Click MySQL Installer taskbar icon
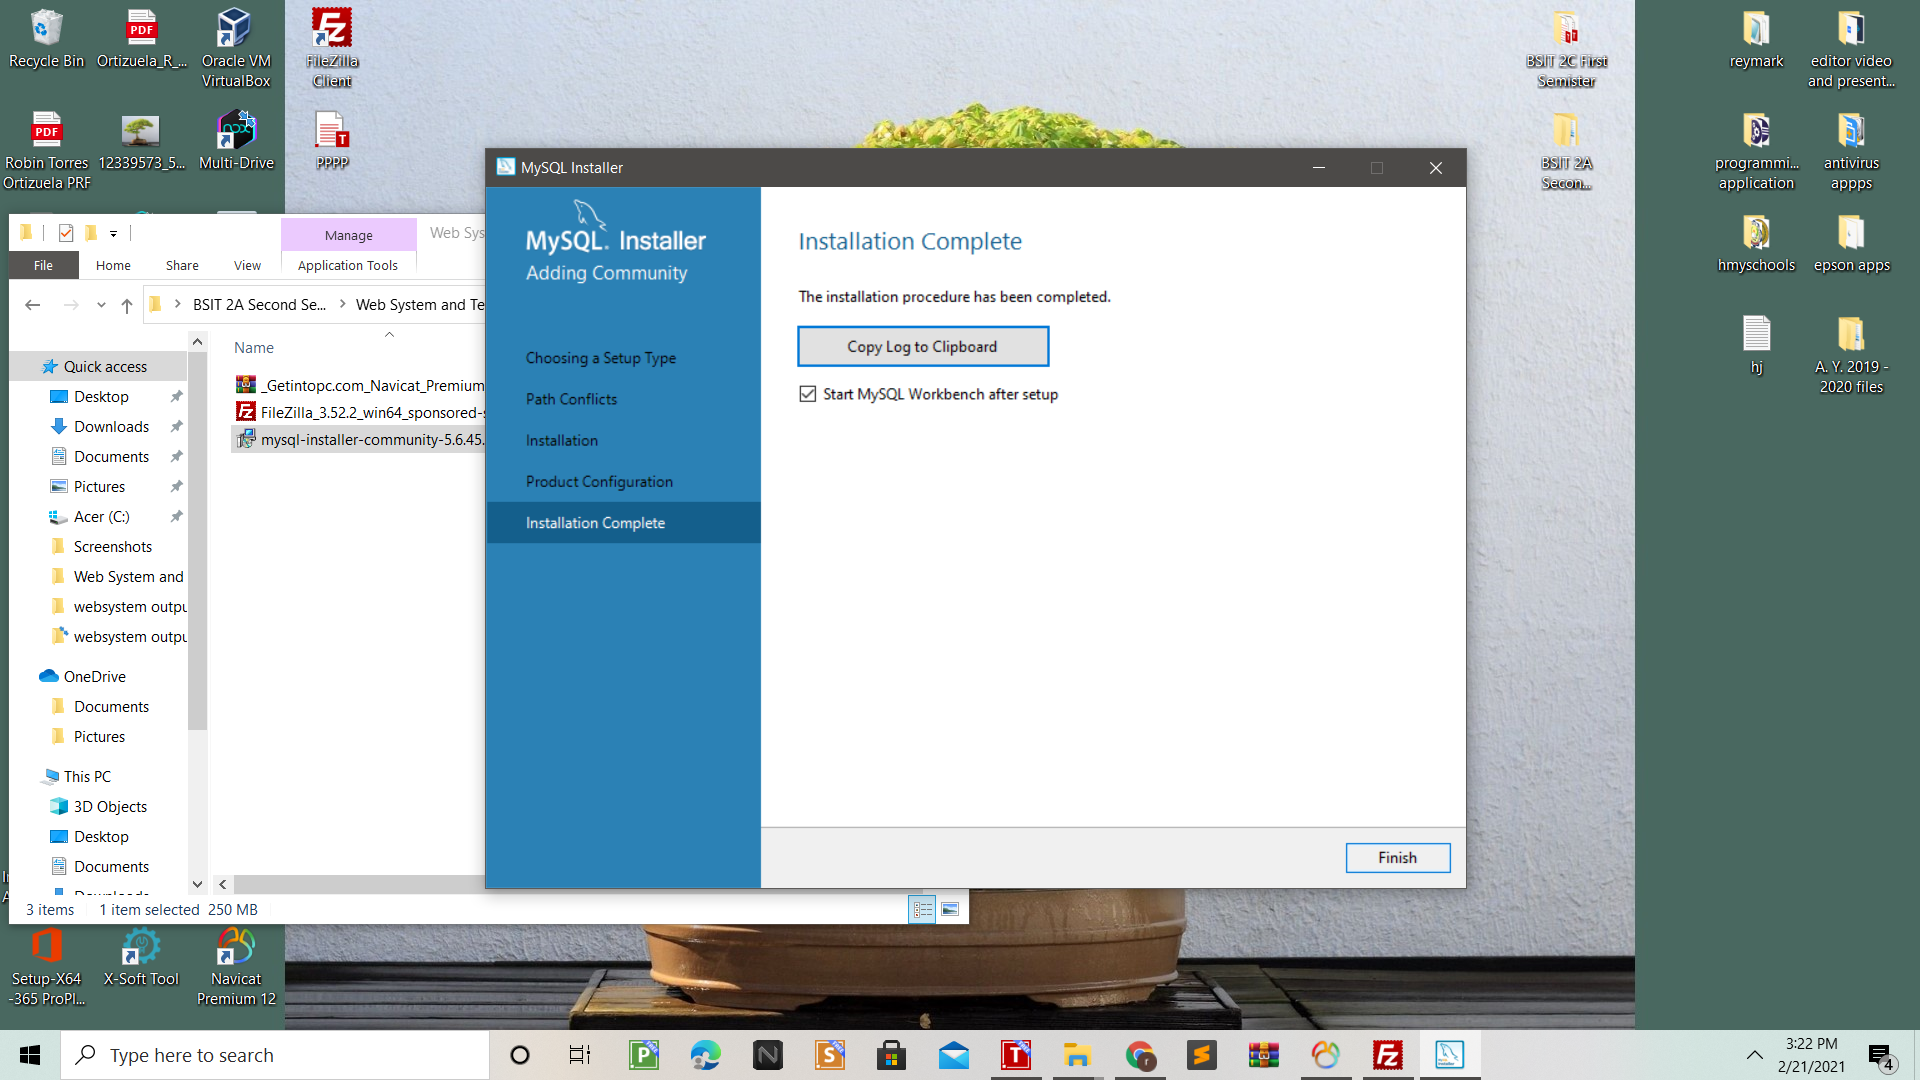This screenshot has width=1920, height=1080. pos(1449,1055)
